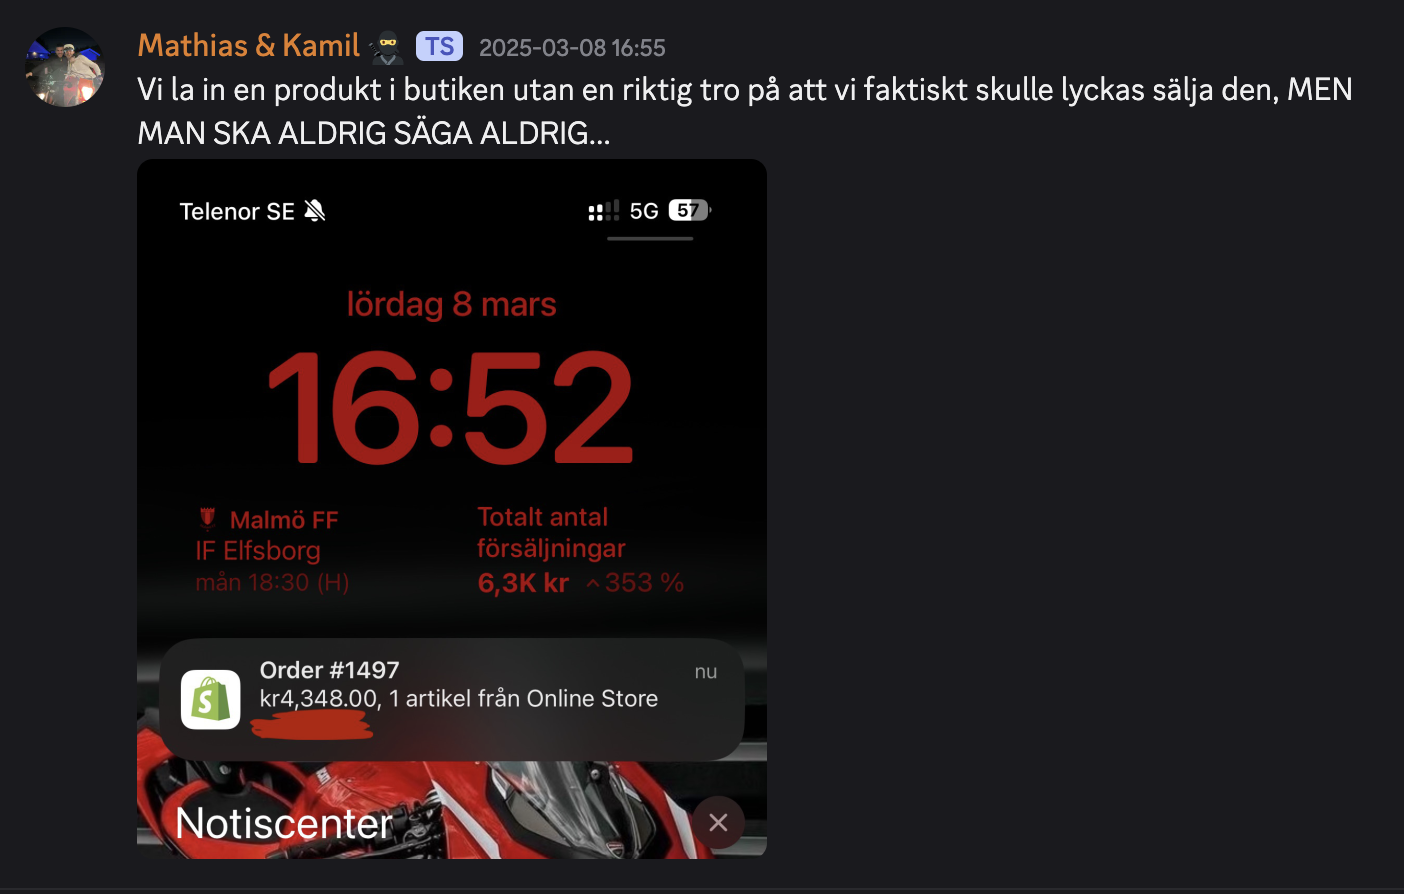Click the muted bell icon beside Telenor SE
This screenshot has width=1404, height=894.
tap(315, 211)
